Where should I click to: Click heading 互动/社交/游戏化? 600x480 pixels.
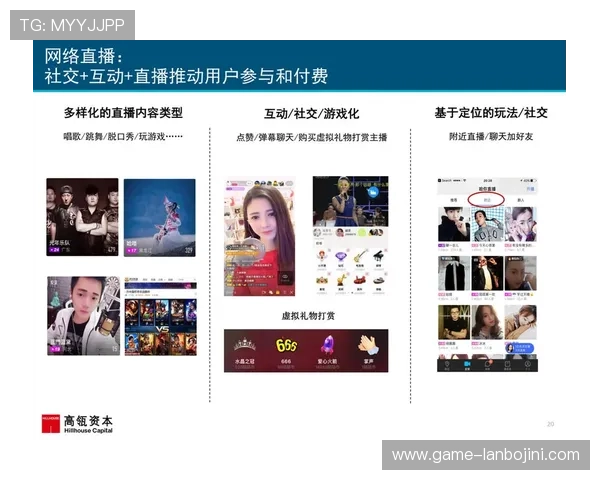(311, 114)
